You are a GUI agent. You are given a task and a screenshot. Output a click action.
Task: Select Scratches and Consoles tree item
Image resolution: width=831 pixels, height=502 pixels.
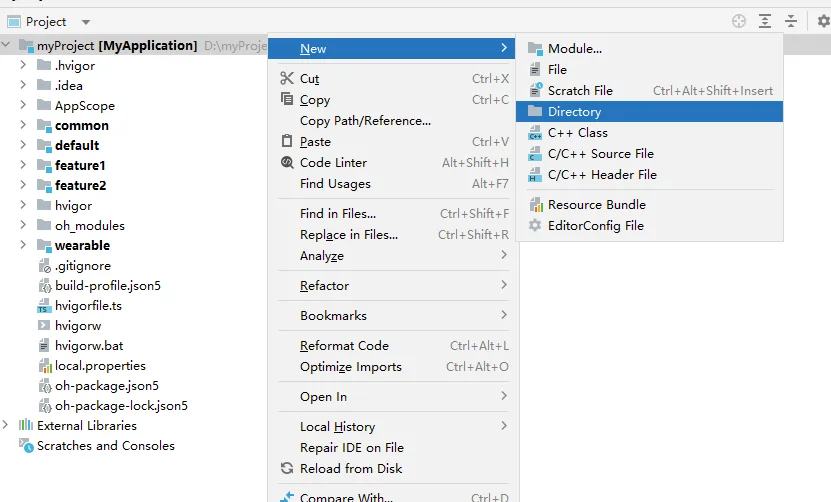click(105, 446)
